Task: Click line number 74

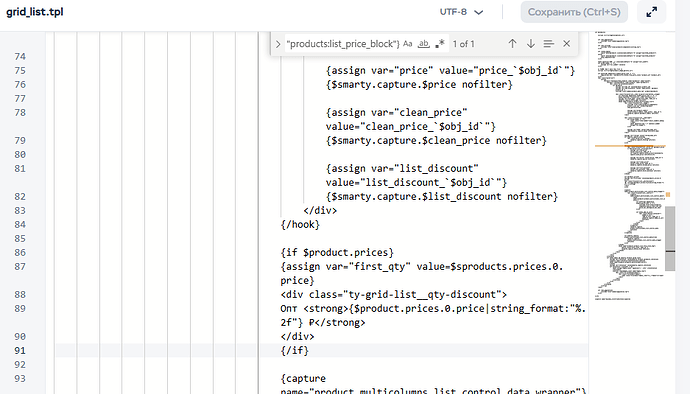Action: click(x=20, y=57)
